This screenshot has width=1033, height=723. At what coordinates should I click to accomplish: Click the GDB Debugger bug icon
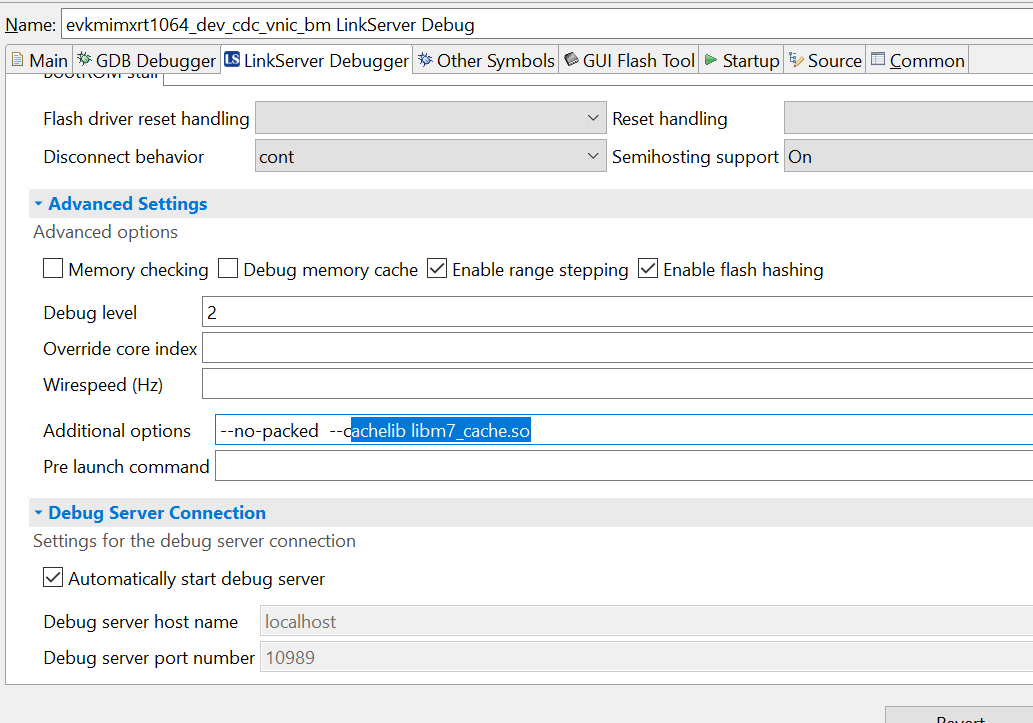click(x=84, y=60)
